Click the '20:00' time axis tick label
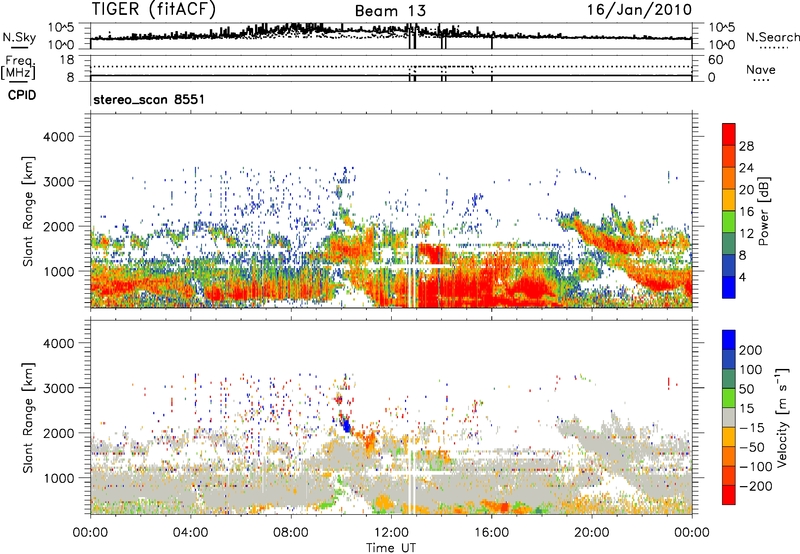 click(592, 533)
